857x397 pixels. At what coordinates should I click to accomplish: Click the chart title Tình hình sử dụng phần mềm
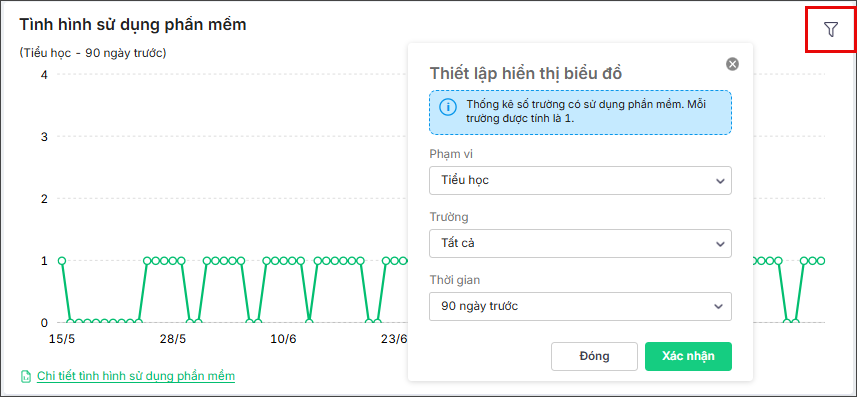(133, 25)
